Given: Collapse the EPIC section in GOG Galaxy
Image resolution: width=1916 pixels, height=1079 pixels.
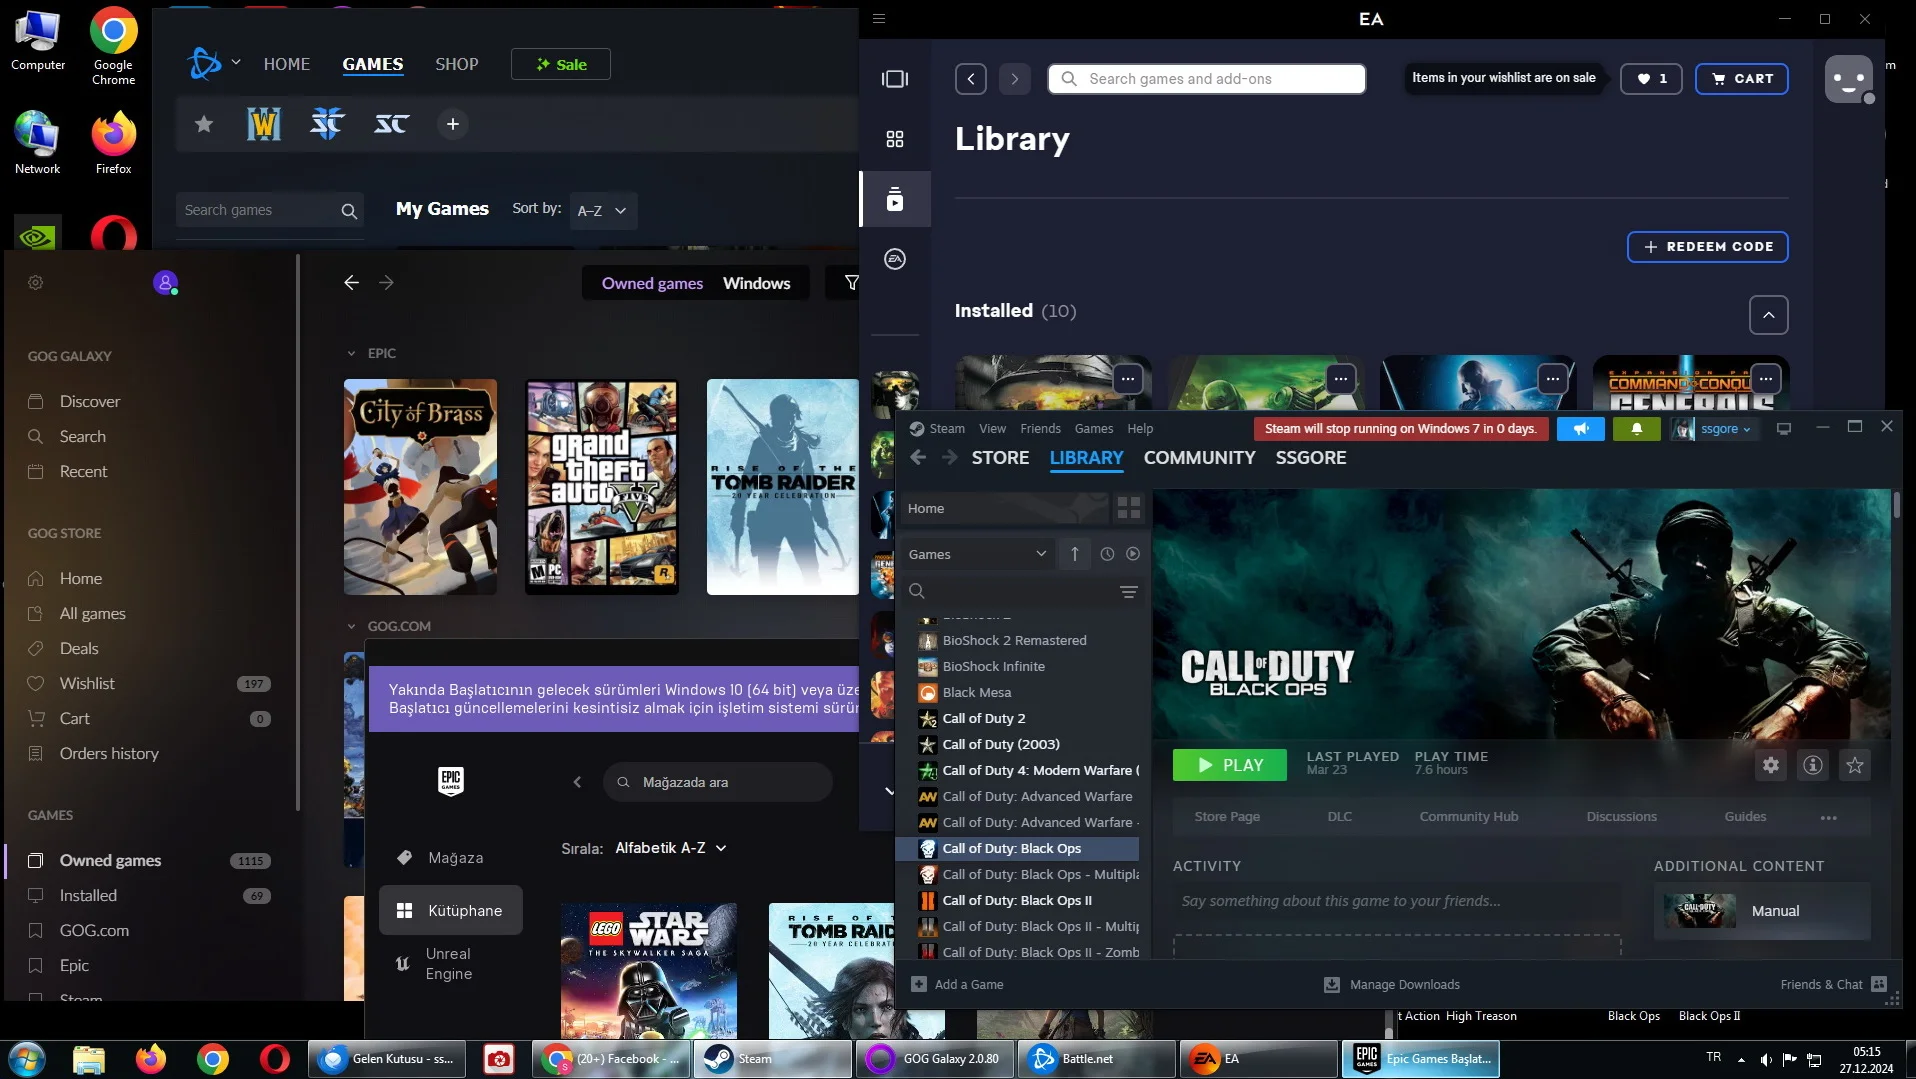Looking at the screenshot, I should [351, 354].
